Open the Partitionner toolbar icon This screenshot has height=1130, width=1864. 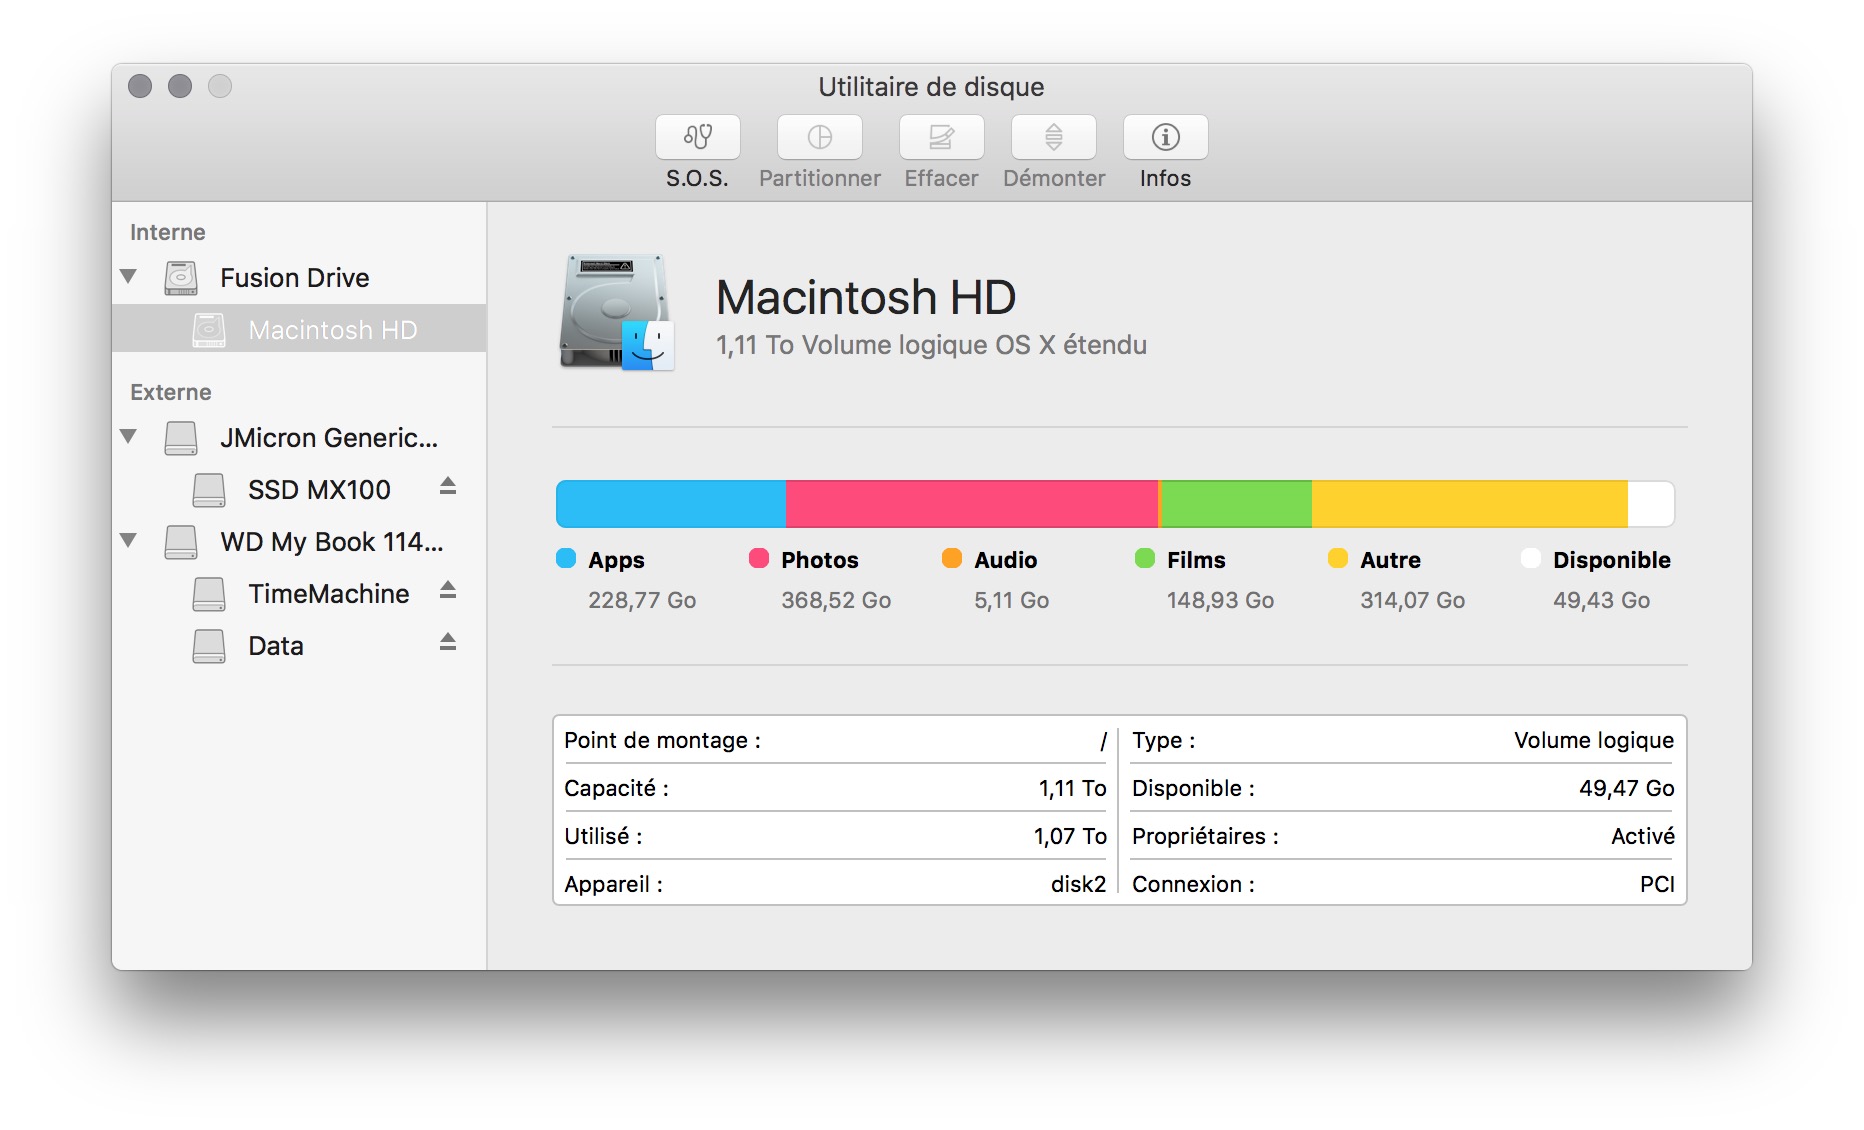[819, 137]
